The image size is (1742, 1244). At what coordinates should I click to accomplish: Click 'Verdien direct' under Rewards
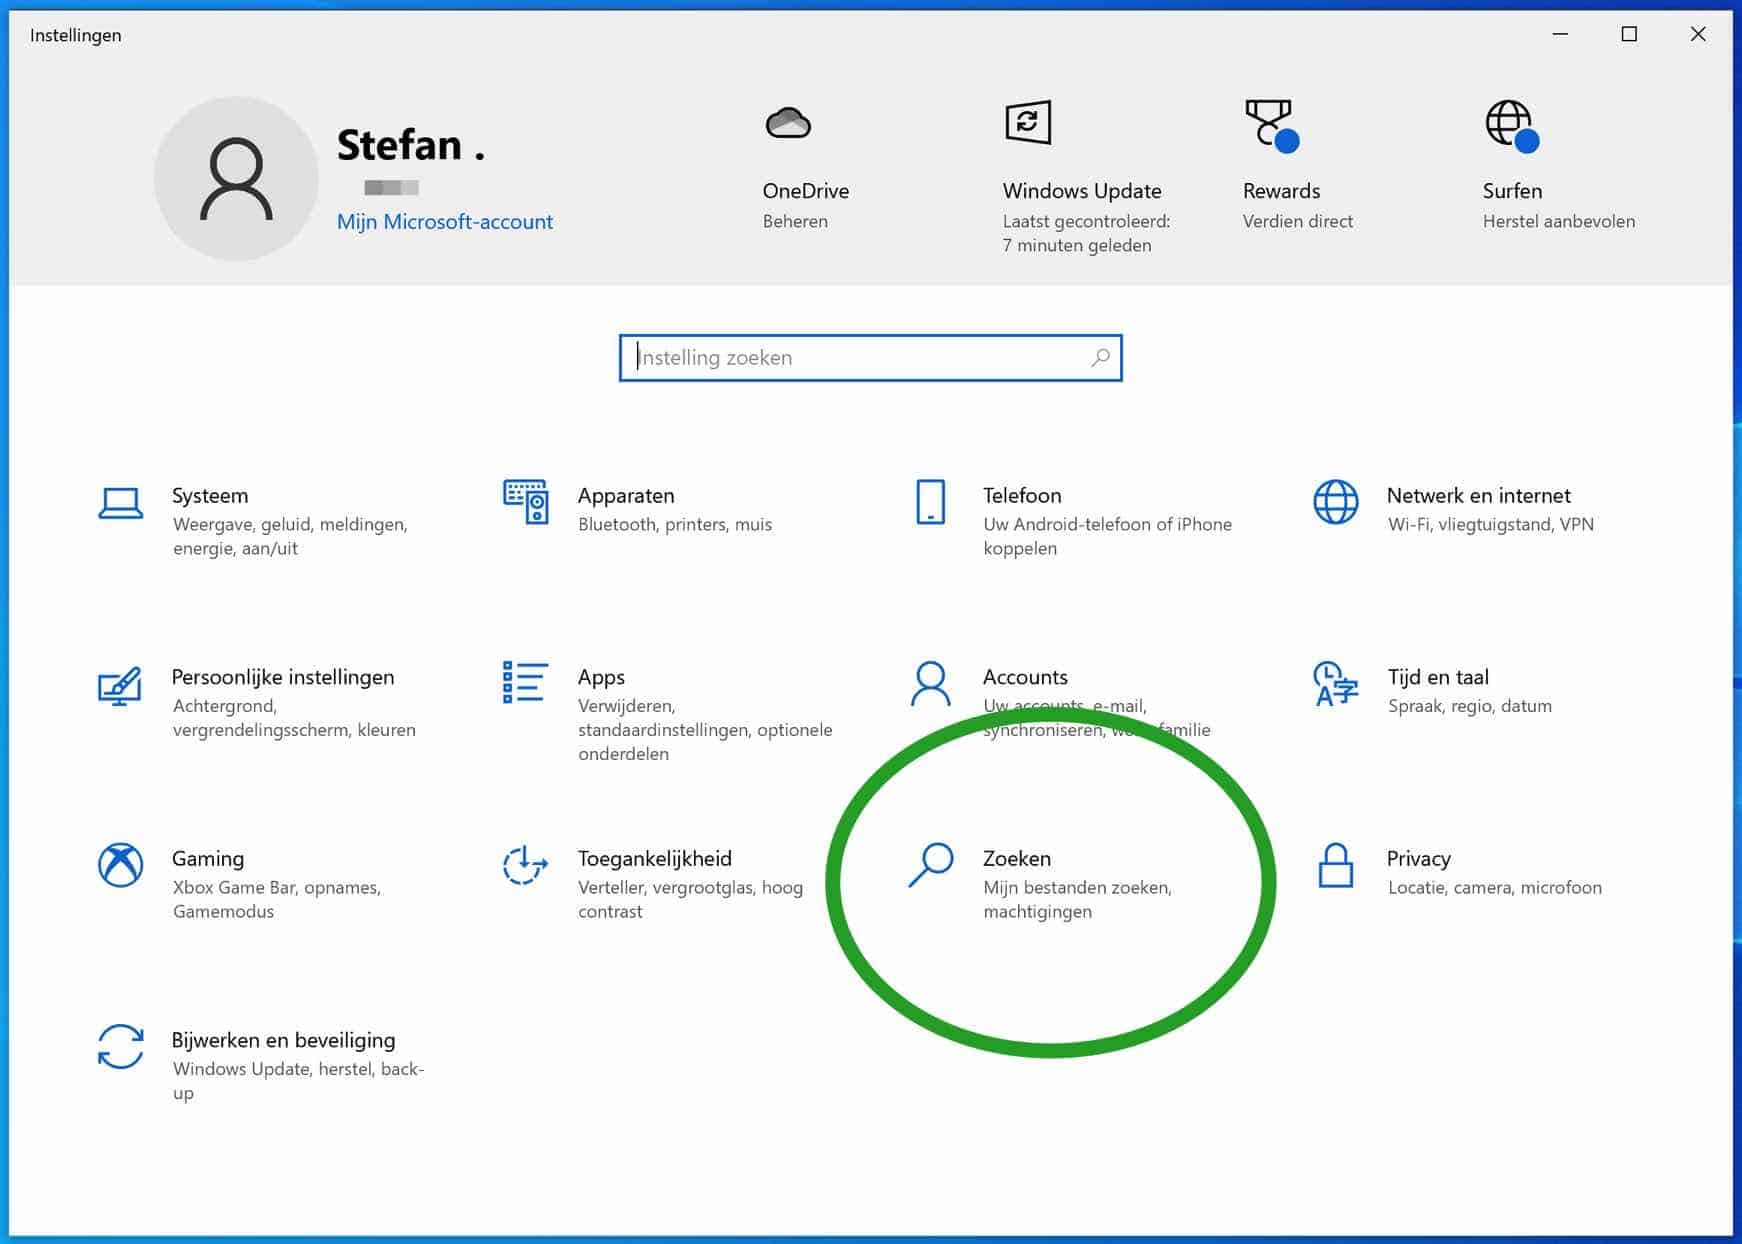tap(1297, 221)
